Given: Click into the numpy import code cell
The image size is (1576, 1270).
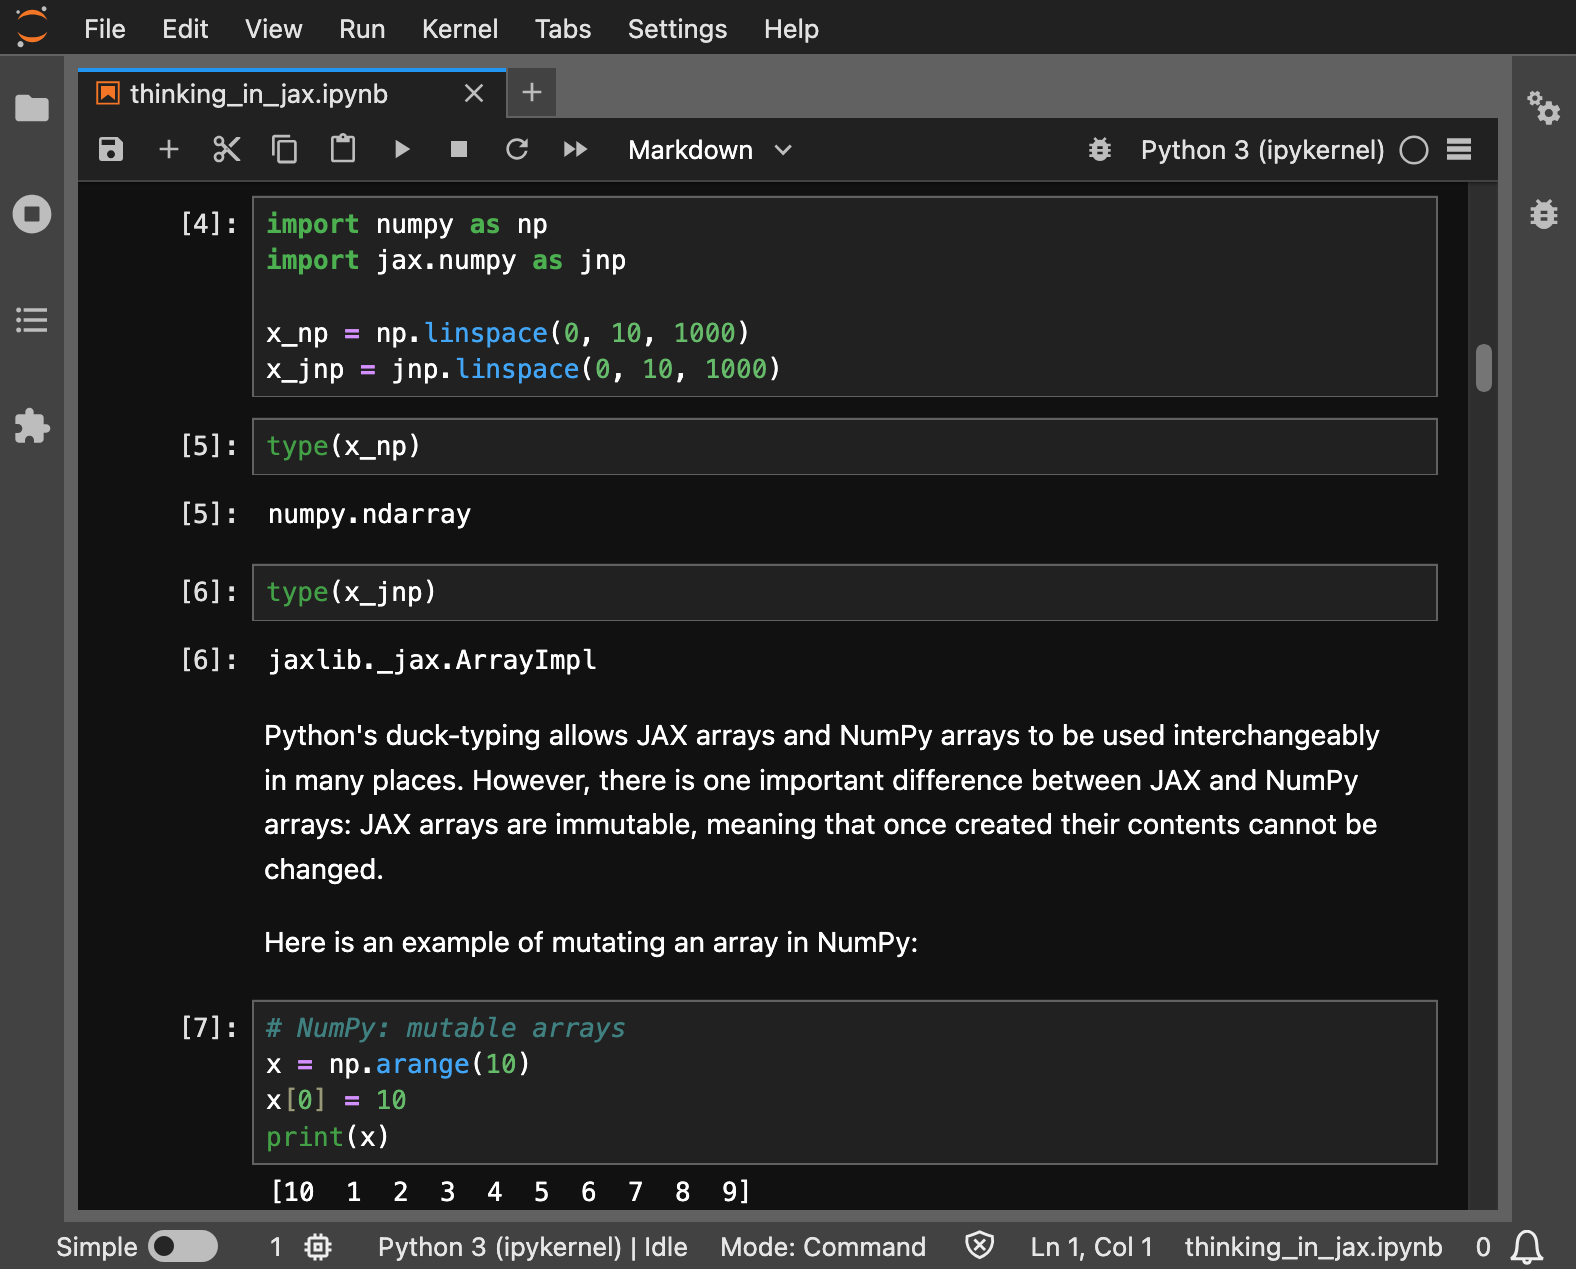Looking at the screenshot, I should 845,297.
